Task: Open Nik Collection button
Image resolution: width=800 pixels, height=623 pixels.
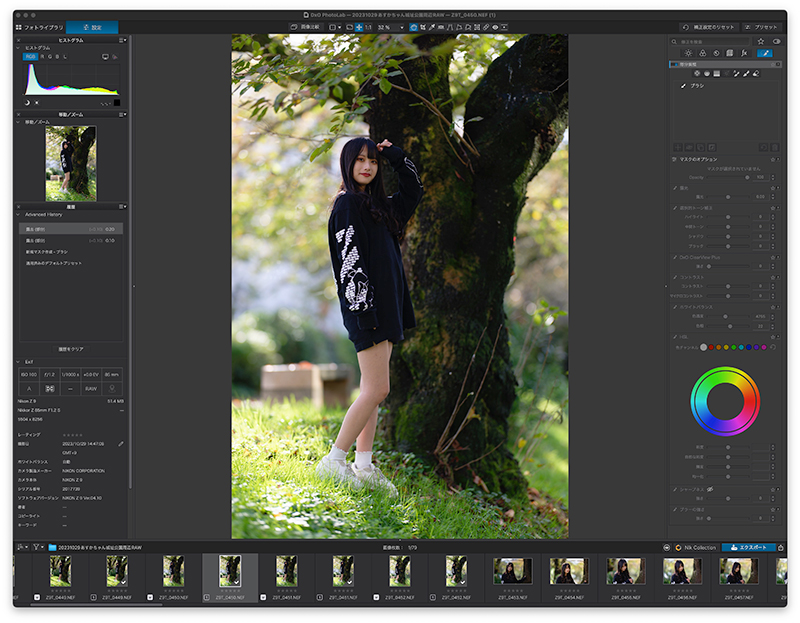Action: click(696, 547)
